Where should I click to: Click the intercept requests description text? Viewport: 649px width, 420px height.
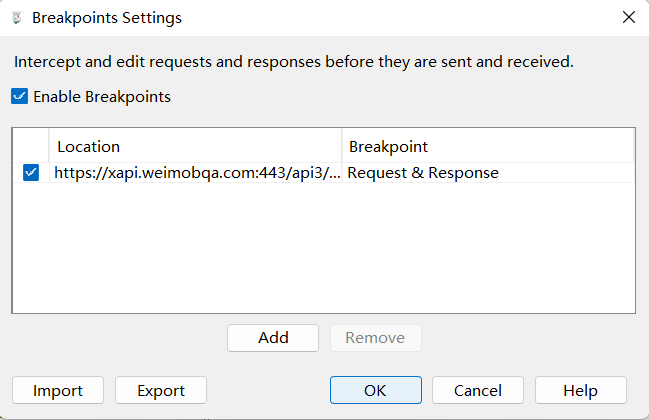[293, 62]
